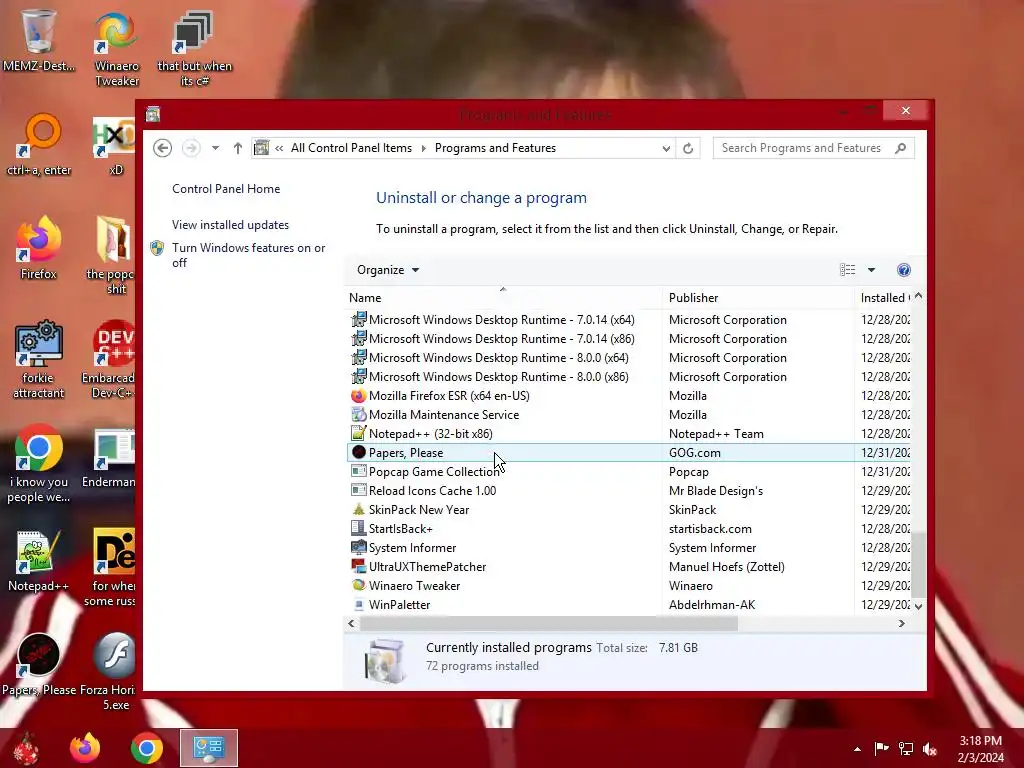Launch Firefox from the taskbar
The height and width of the screenshot is (768, 1024).
pos(85,748)
